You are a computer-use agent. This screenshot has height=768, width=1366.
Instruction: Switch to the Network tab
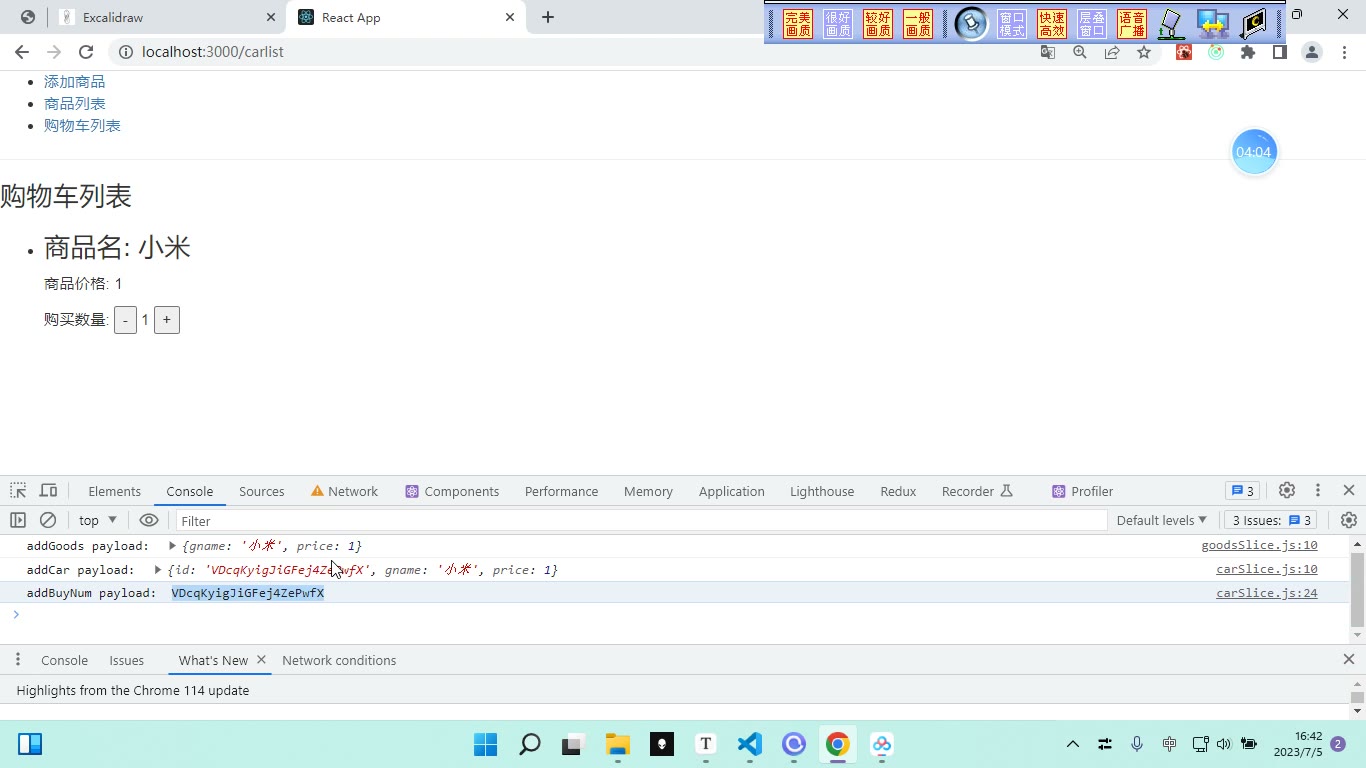344,491
